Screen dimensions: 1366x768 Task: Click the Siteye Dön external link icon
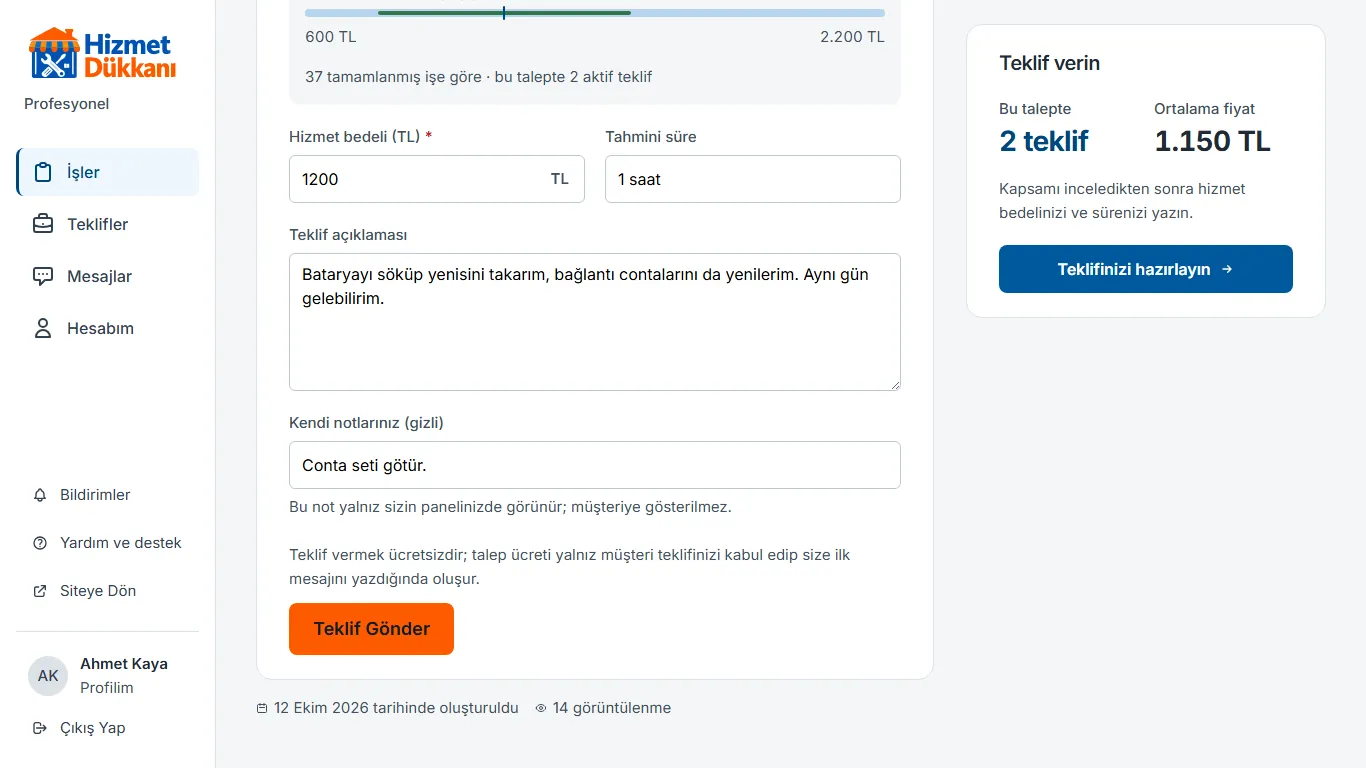[40, 591]
